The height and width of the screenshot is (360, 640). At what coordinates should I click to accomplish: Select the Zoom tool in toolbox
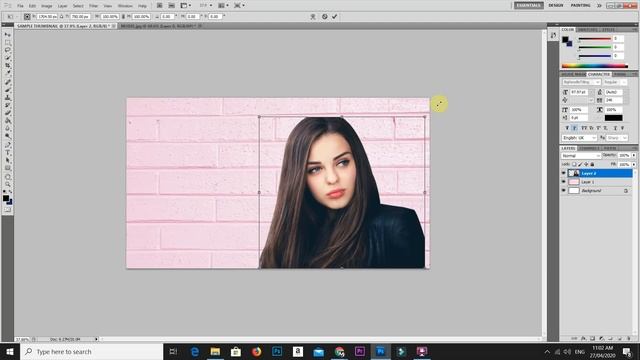(x=8, y=185)
